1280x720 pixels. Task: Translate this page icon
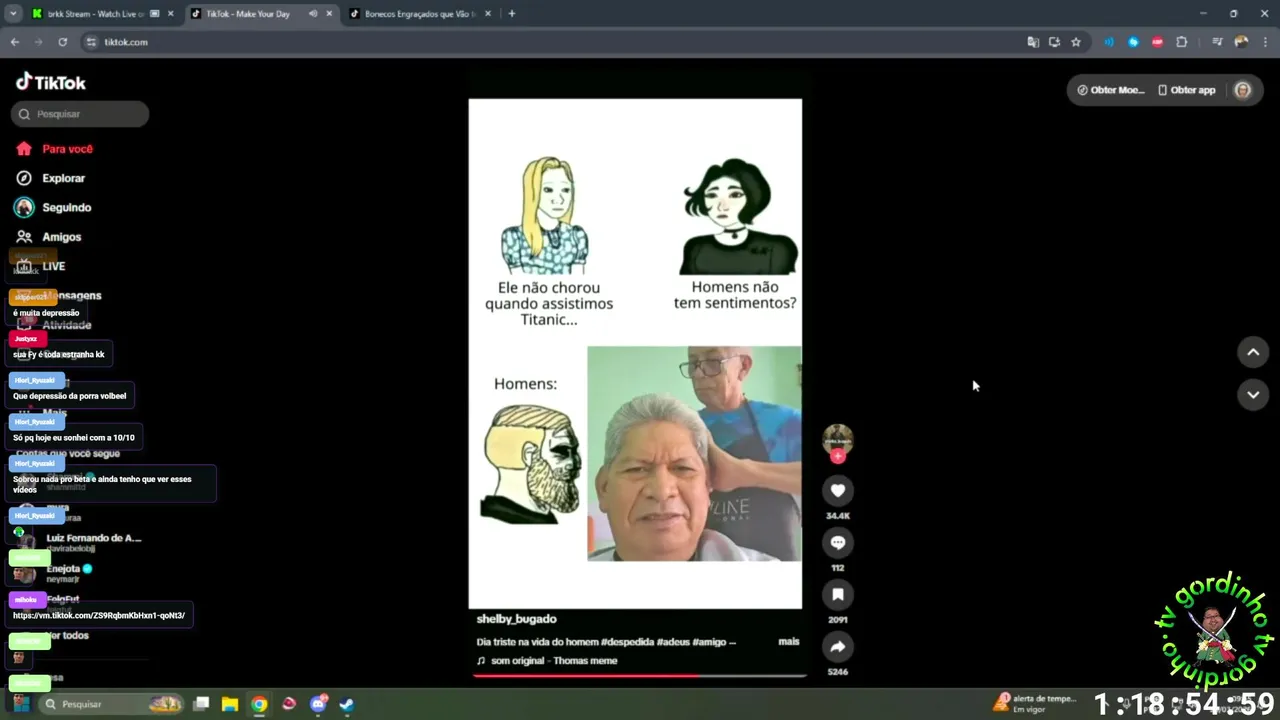click(x=1033, y=42)
